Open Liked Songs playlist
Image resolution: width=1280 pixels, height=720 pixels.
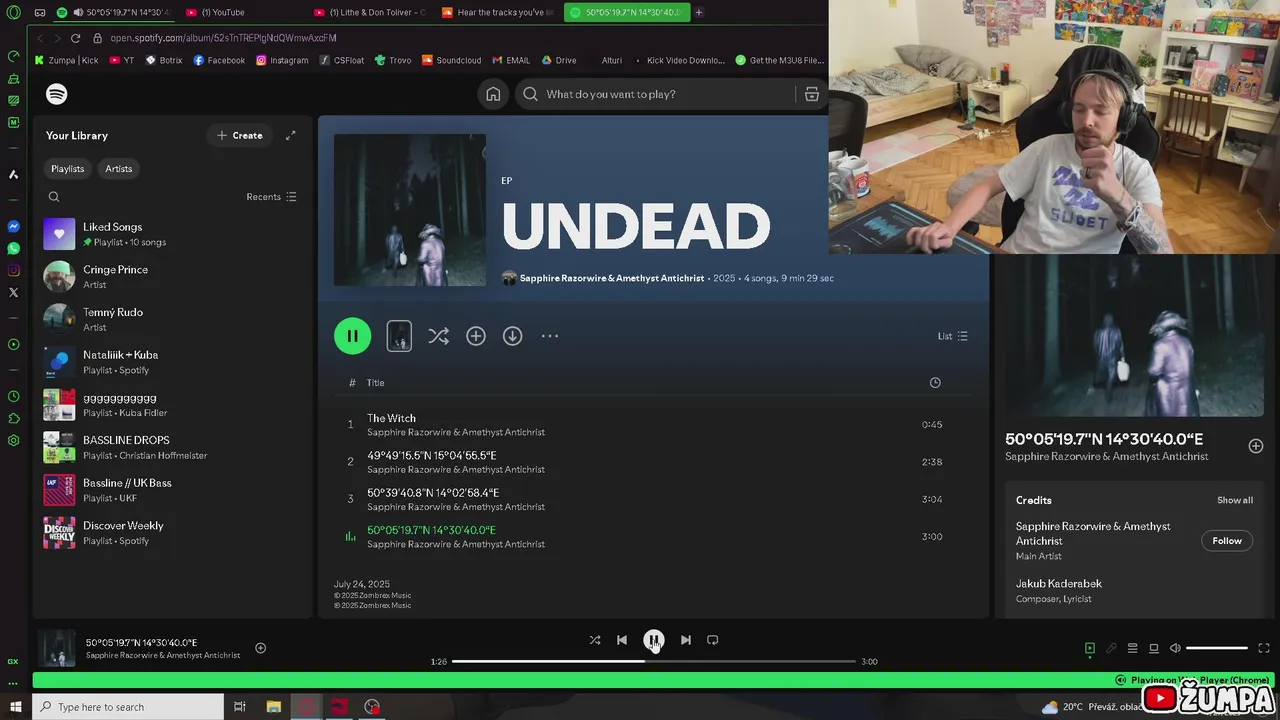[x=172, y=234]
